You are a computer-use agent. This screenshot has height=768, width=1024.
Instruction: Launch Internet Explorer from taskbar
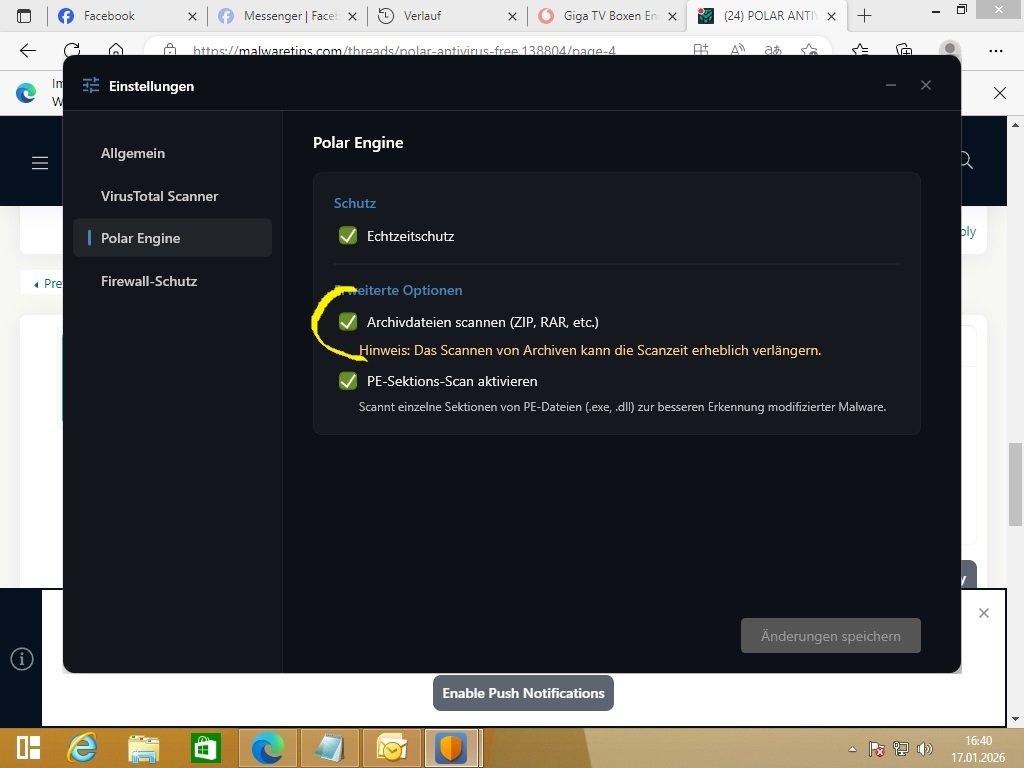tap(83, 748)
